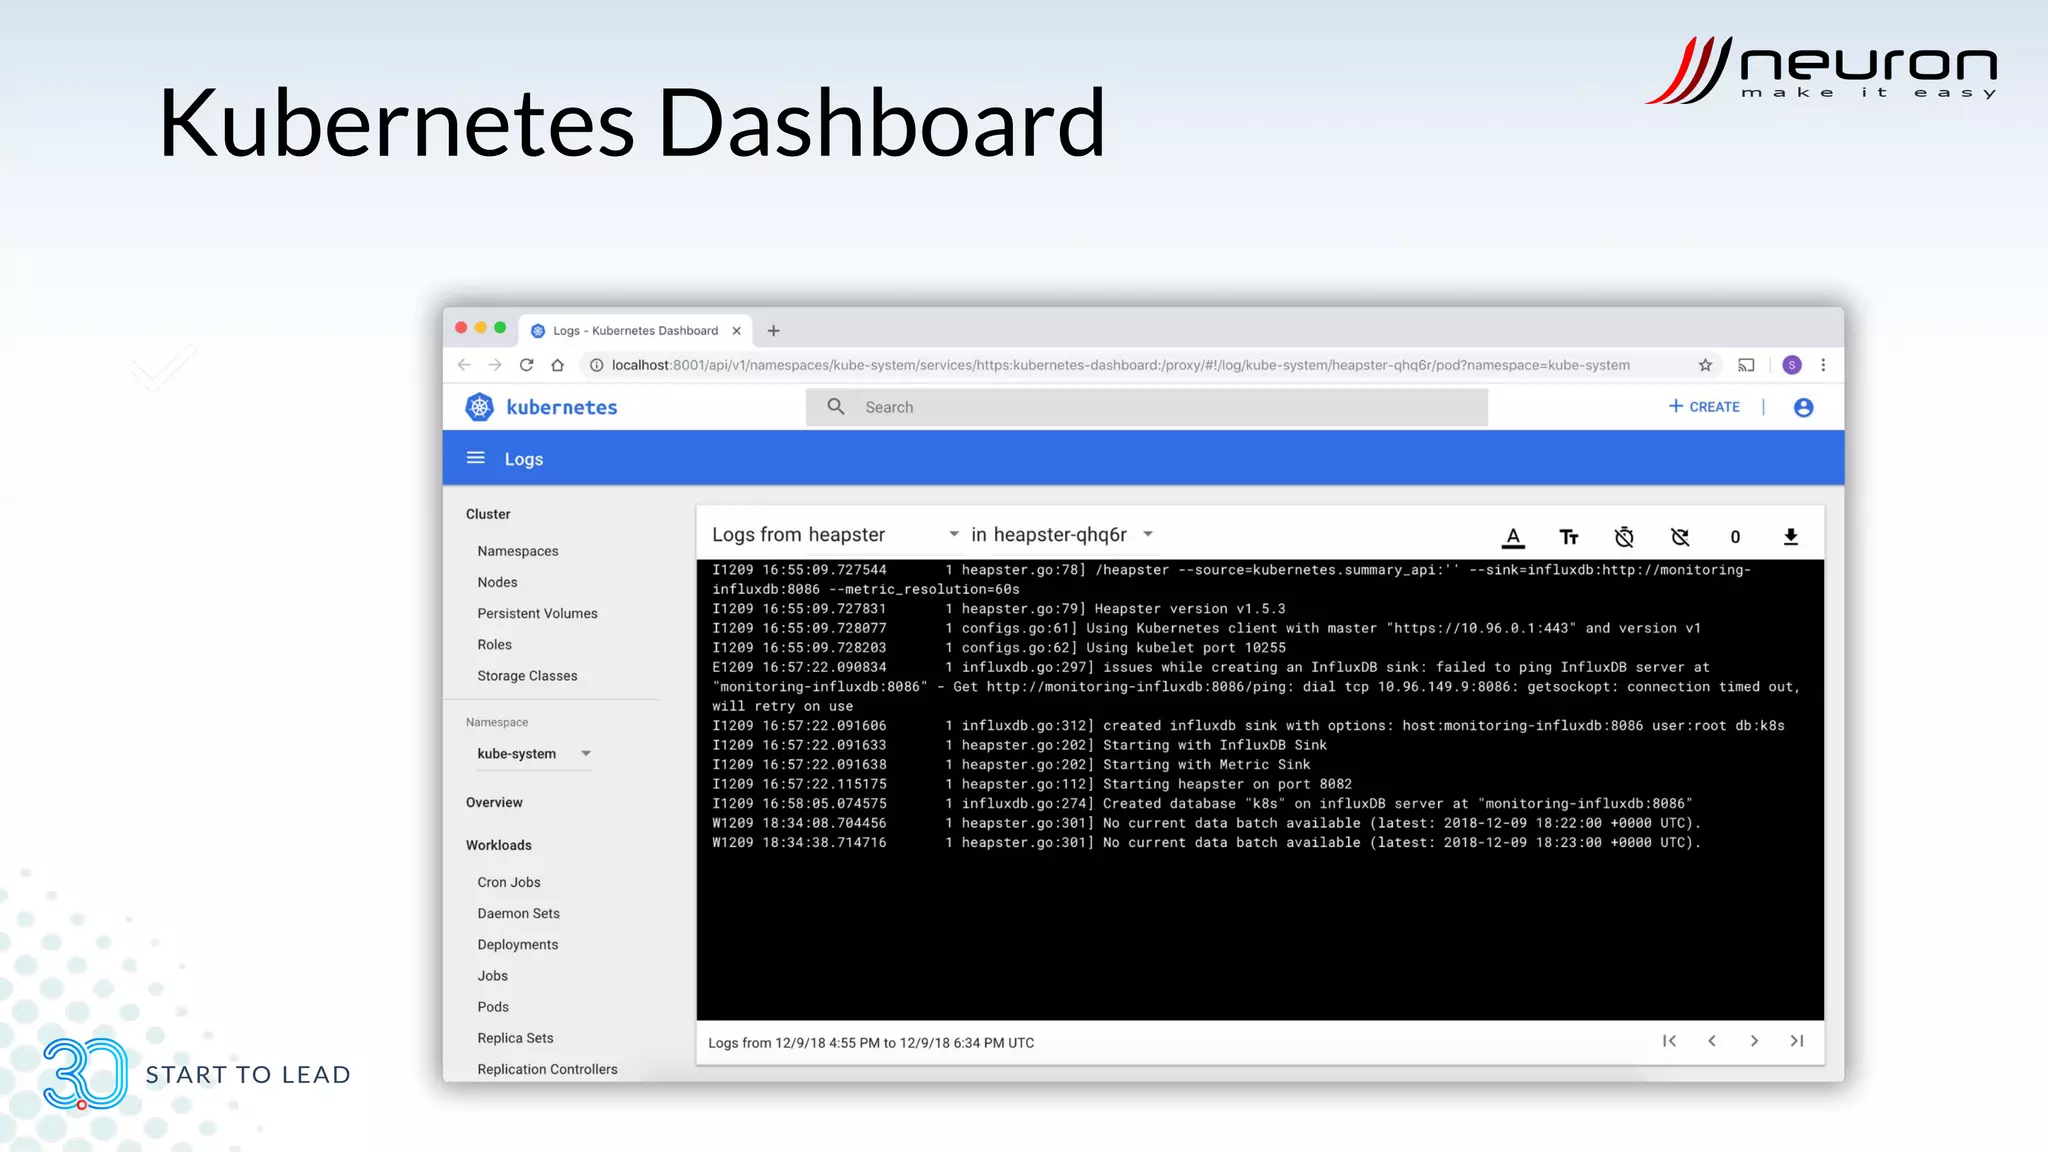2048x1152 pixels.
Task: Open Workloads in sidebar
Action: tap(498, 845)
